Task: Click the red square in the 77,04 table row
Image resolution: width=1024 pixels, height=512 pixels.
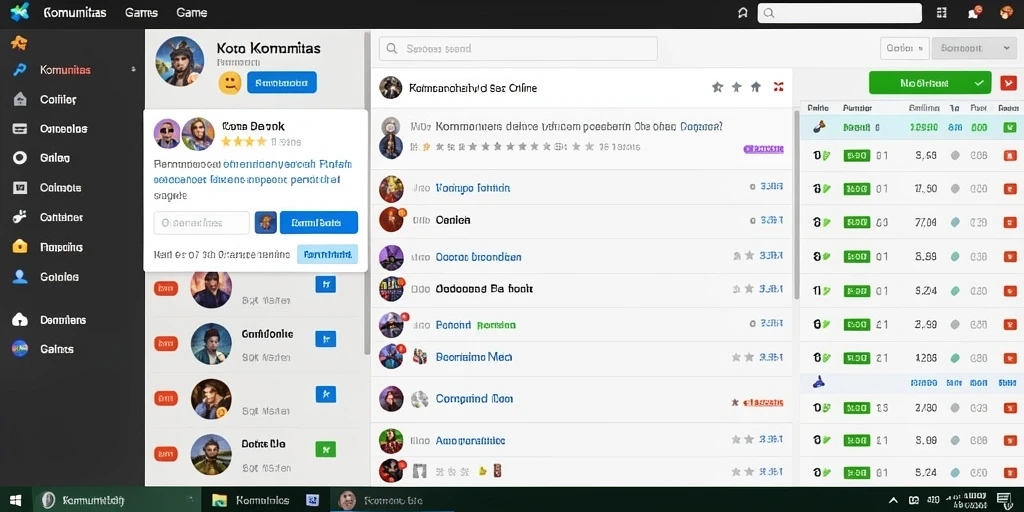Action: click(x=1009, y=223)
